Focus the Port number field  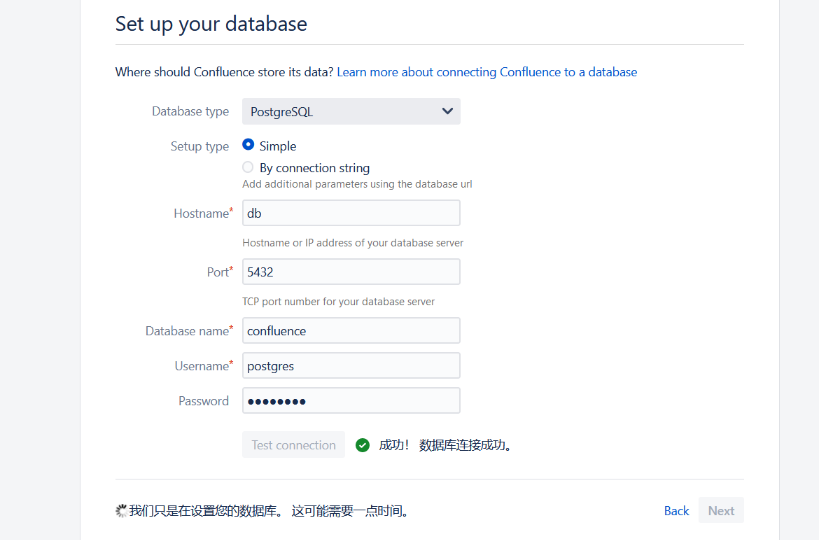[x=351, y=272]
